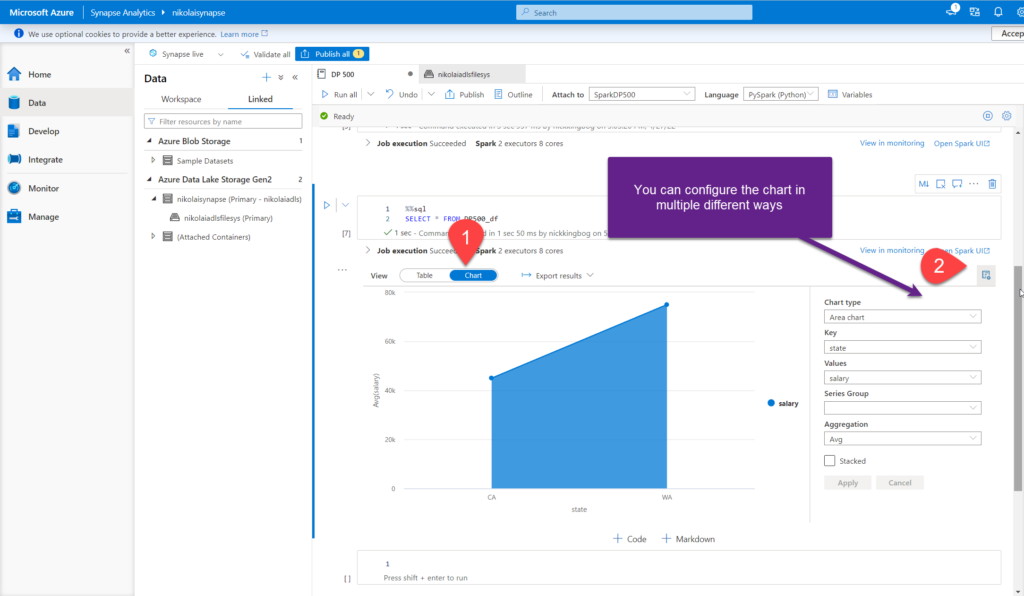The image size is (1024, 596).
Task: Expand the (Attached Containers) node
Action: click(153, 236)
